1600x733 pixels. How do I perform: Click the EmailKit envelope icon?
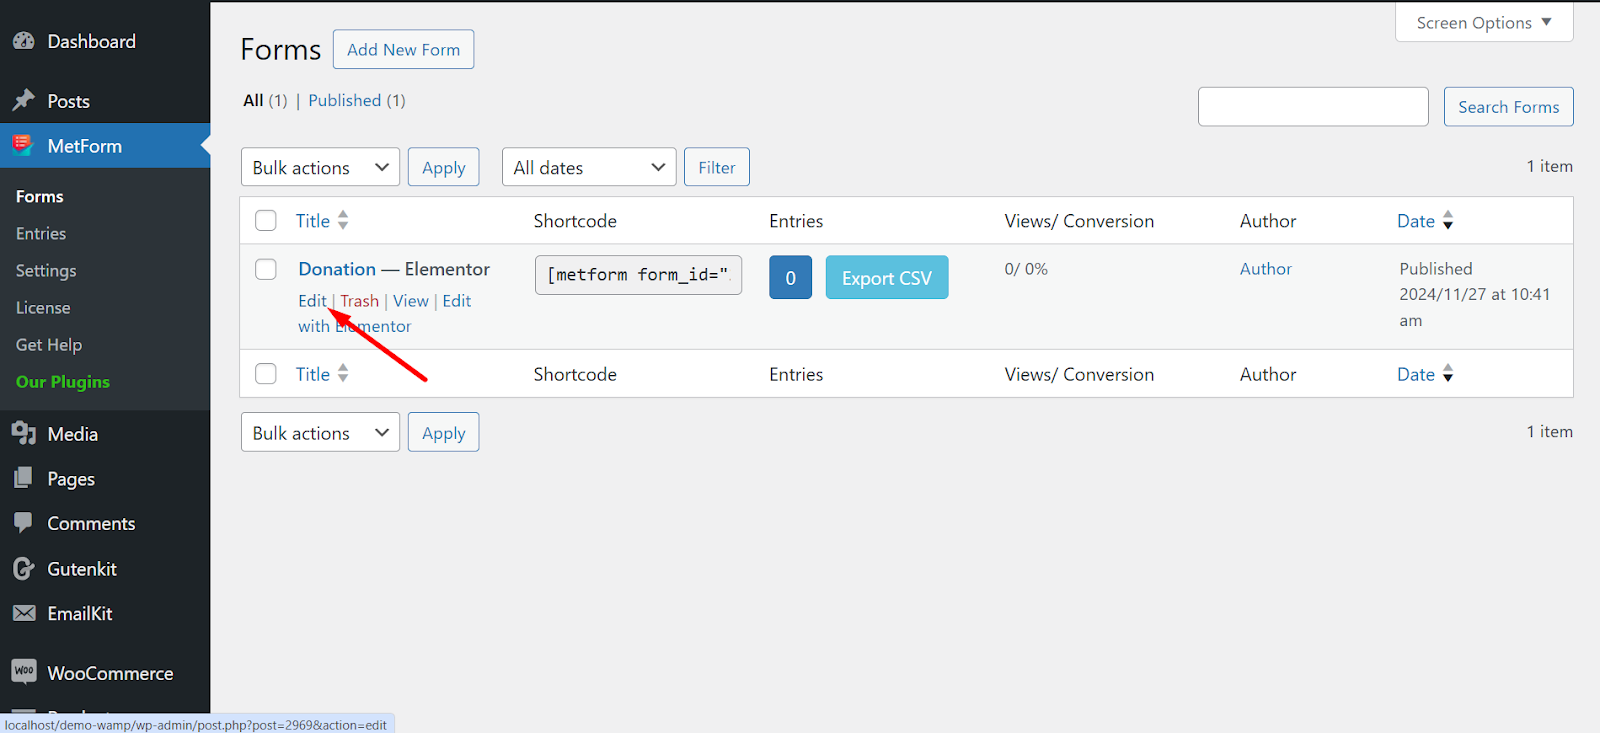point(24,613)
